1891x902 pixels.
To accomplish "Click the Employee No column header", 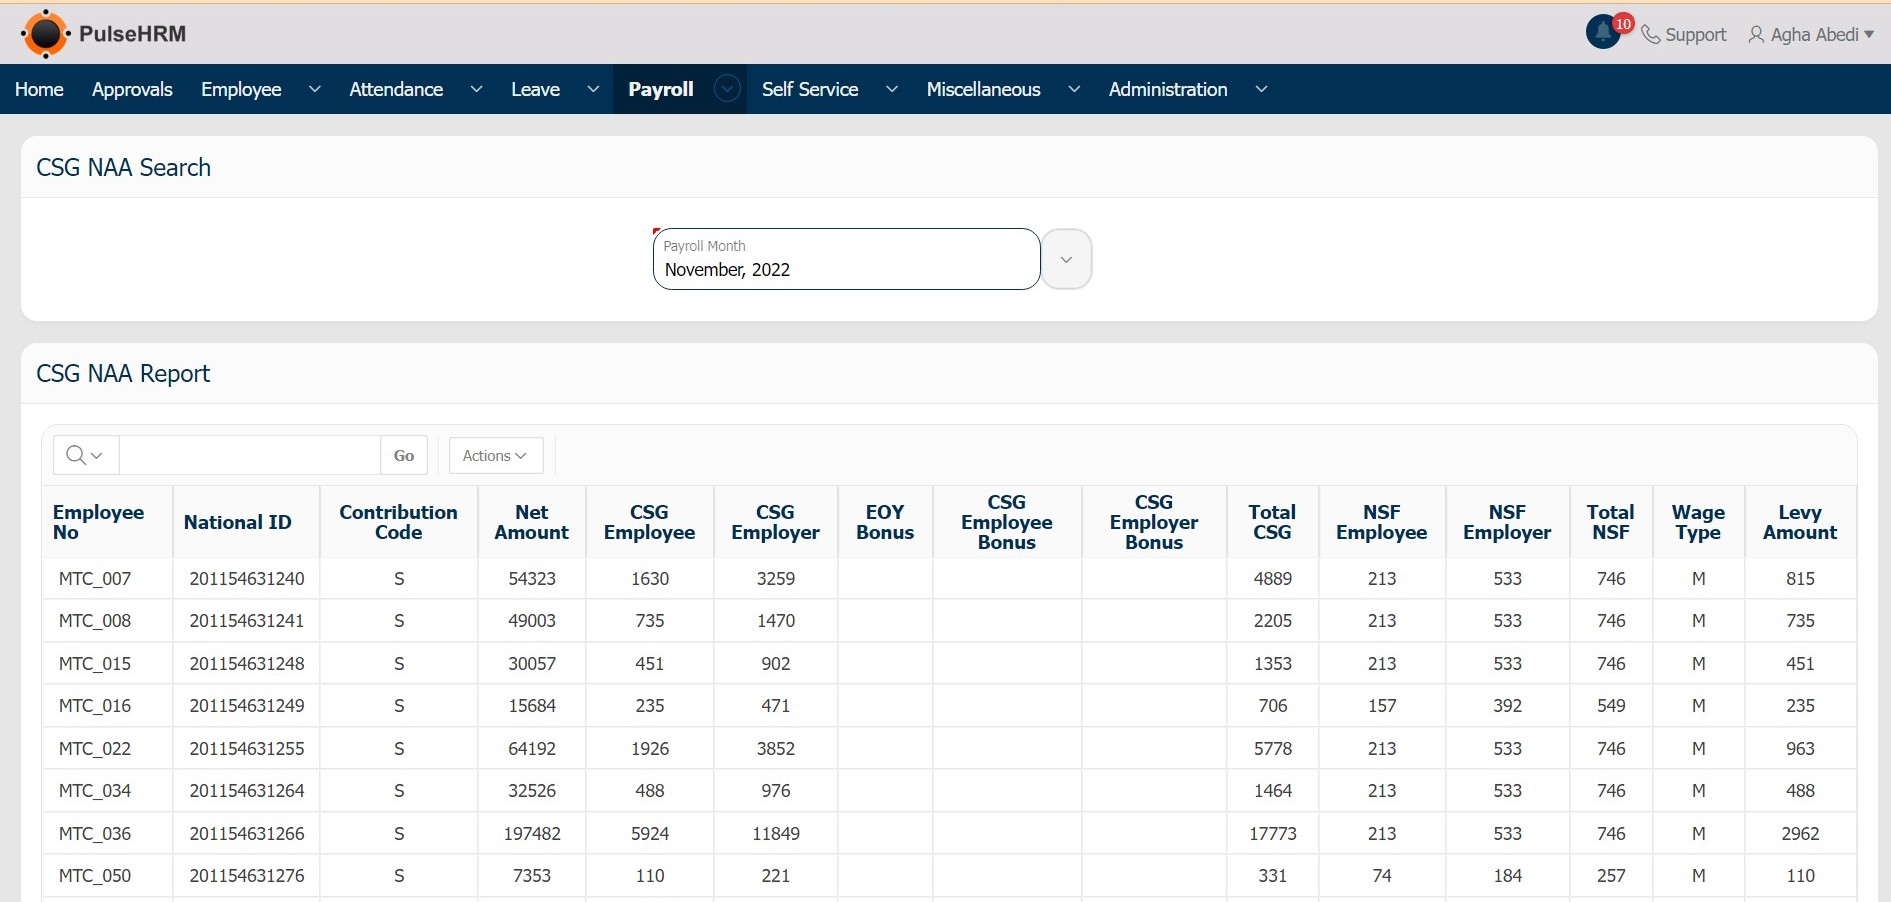I will click(x=98, y=522).
